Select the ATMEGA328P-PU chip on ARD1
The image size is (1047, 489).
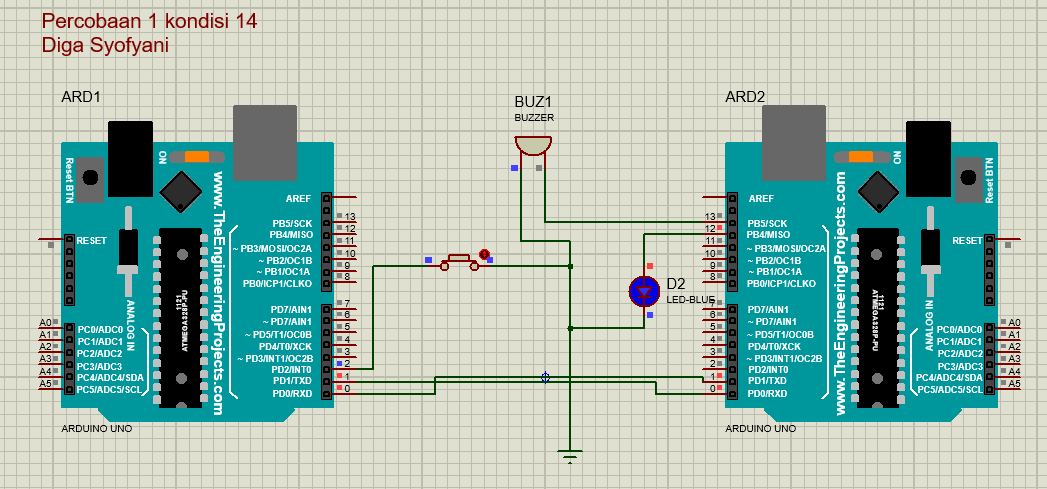click(181, 317)
